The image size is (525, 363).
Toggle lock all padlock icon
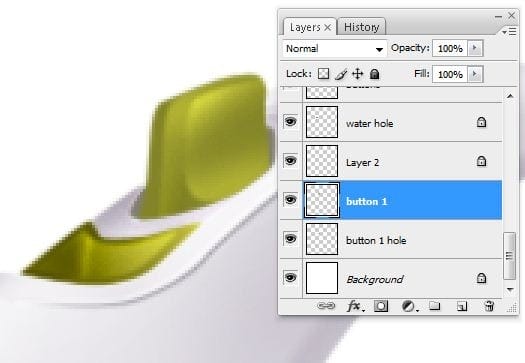(374, 74)
